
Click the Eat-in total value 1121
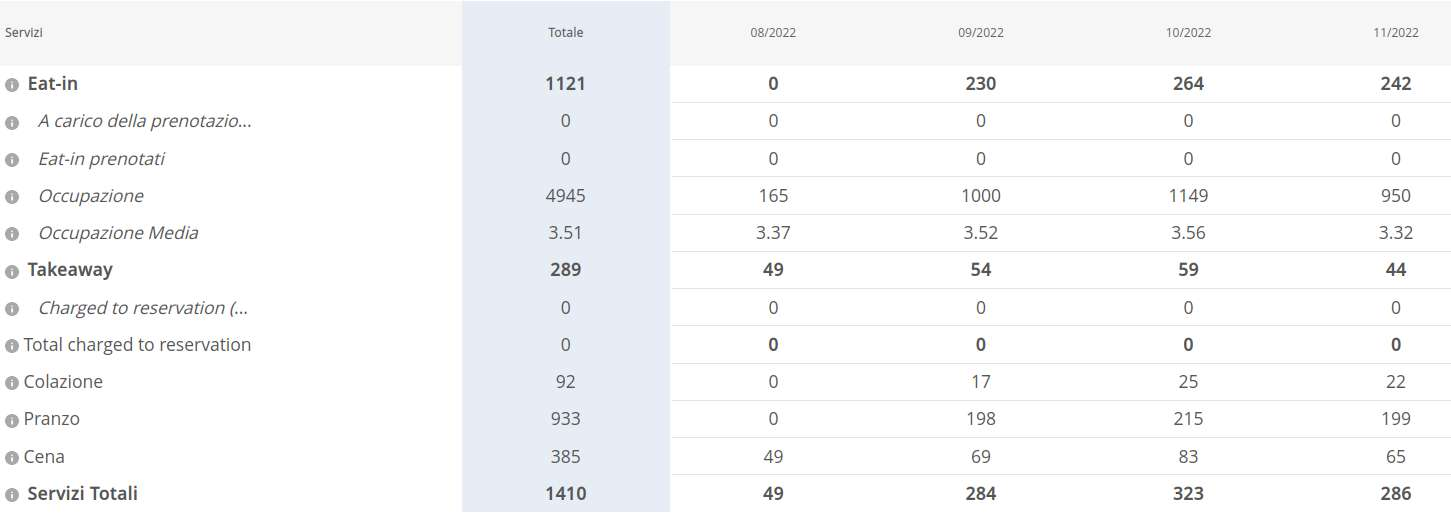(565, 84)
